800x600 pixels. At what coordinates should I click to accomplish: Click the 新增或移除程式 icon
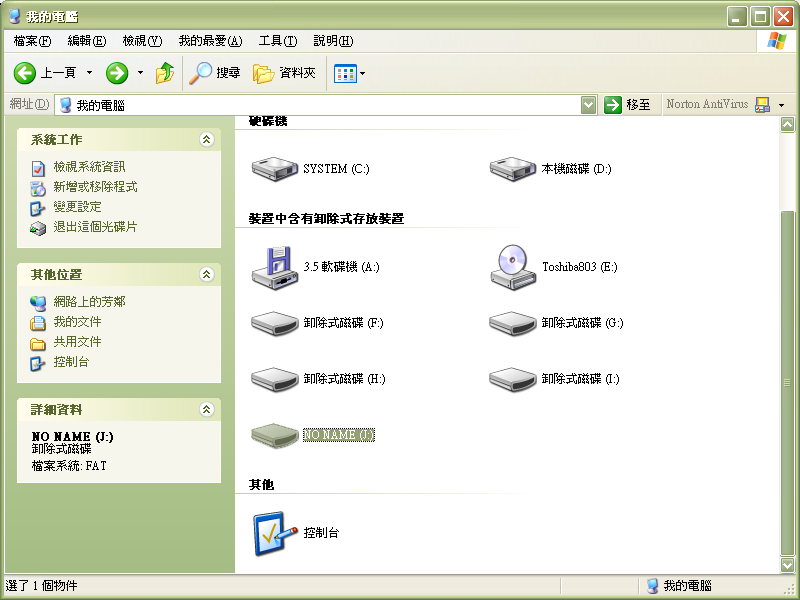38,188
